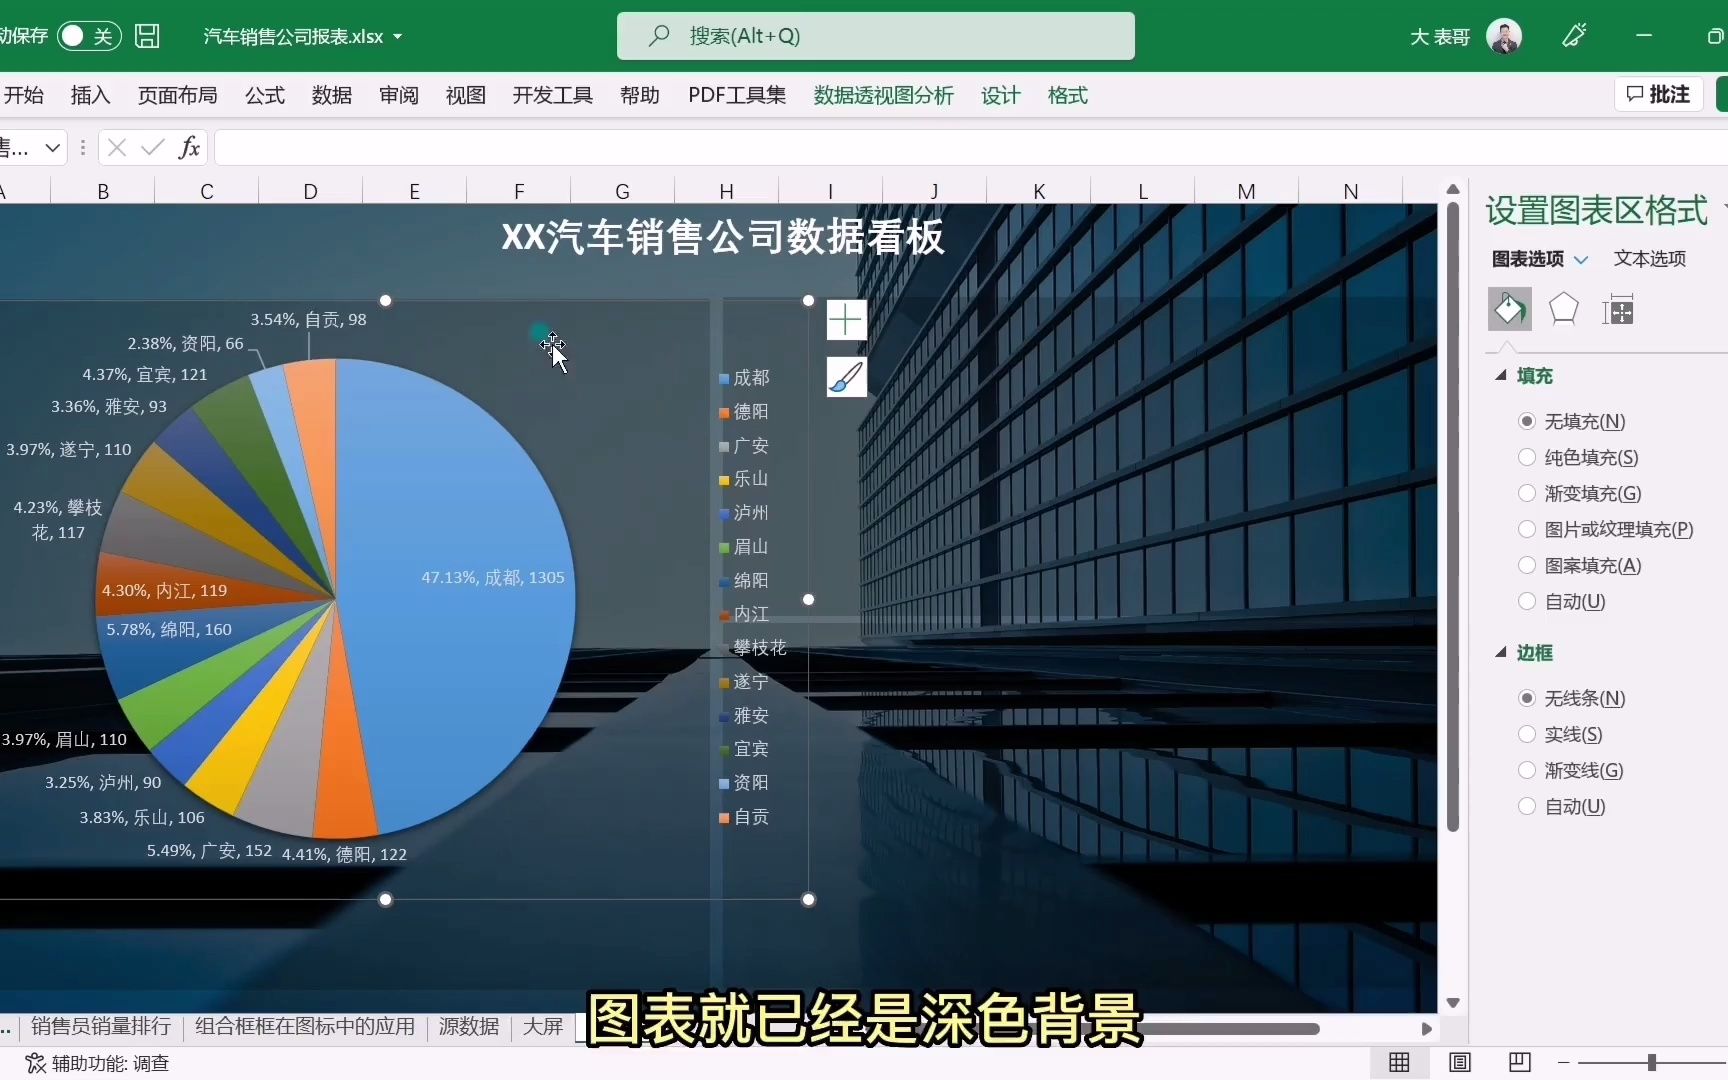Open the 数据透视图分析 ribbon tab
Screen dimensions: 1728x1080
[882, 95]
